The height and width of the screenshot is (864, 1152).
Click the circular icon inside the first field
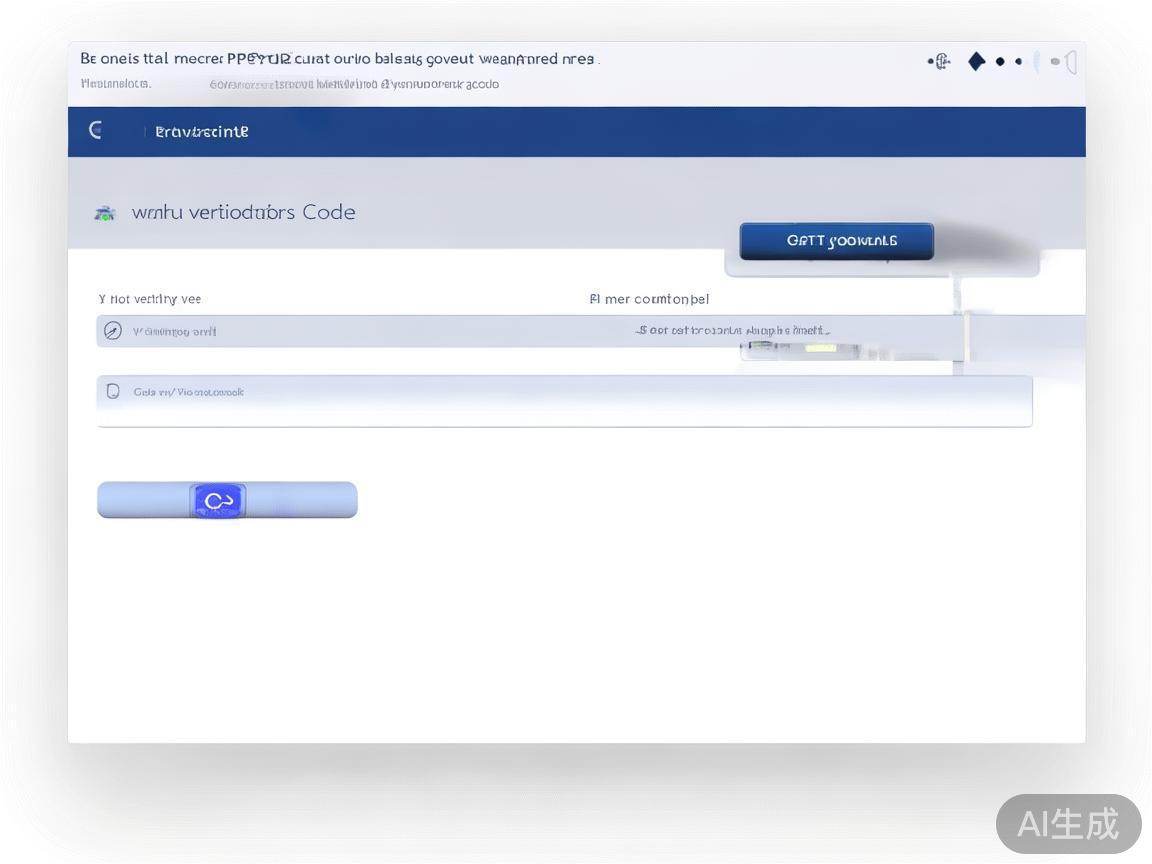coord(113,331)
